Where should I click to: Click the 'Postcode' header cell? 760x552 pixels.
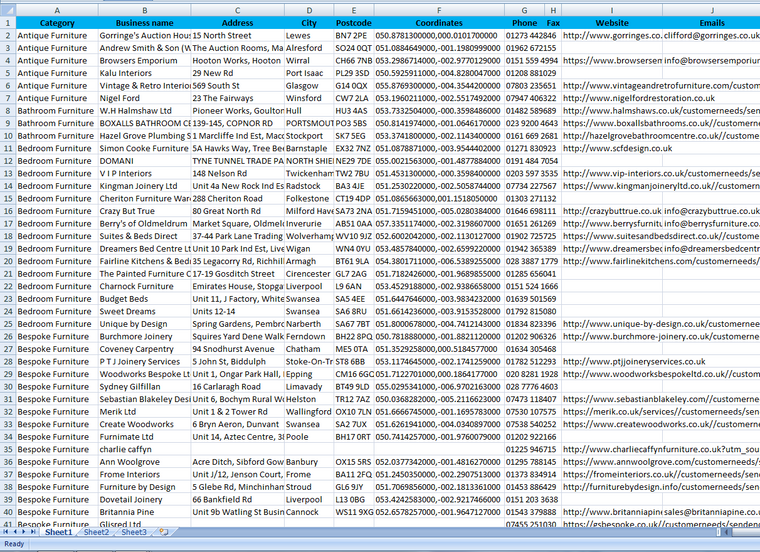coord(354,23)
